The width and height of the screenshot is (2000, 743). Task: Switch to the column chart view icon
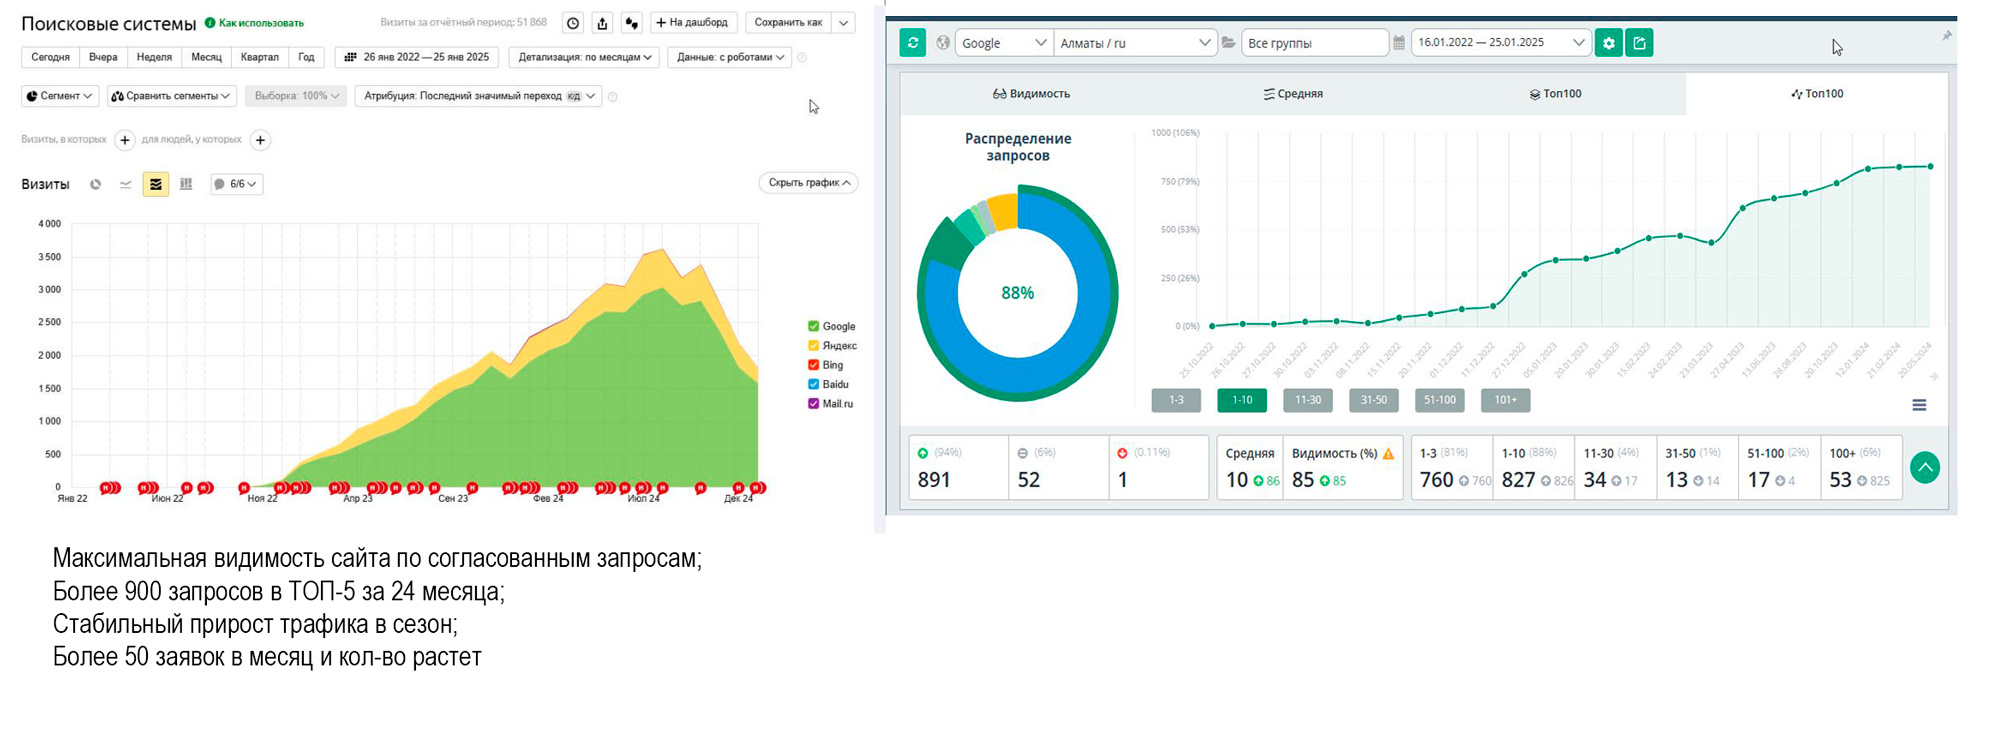click(186, 184)
